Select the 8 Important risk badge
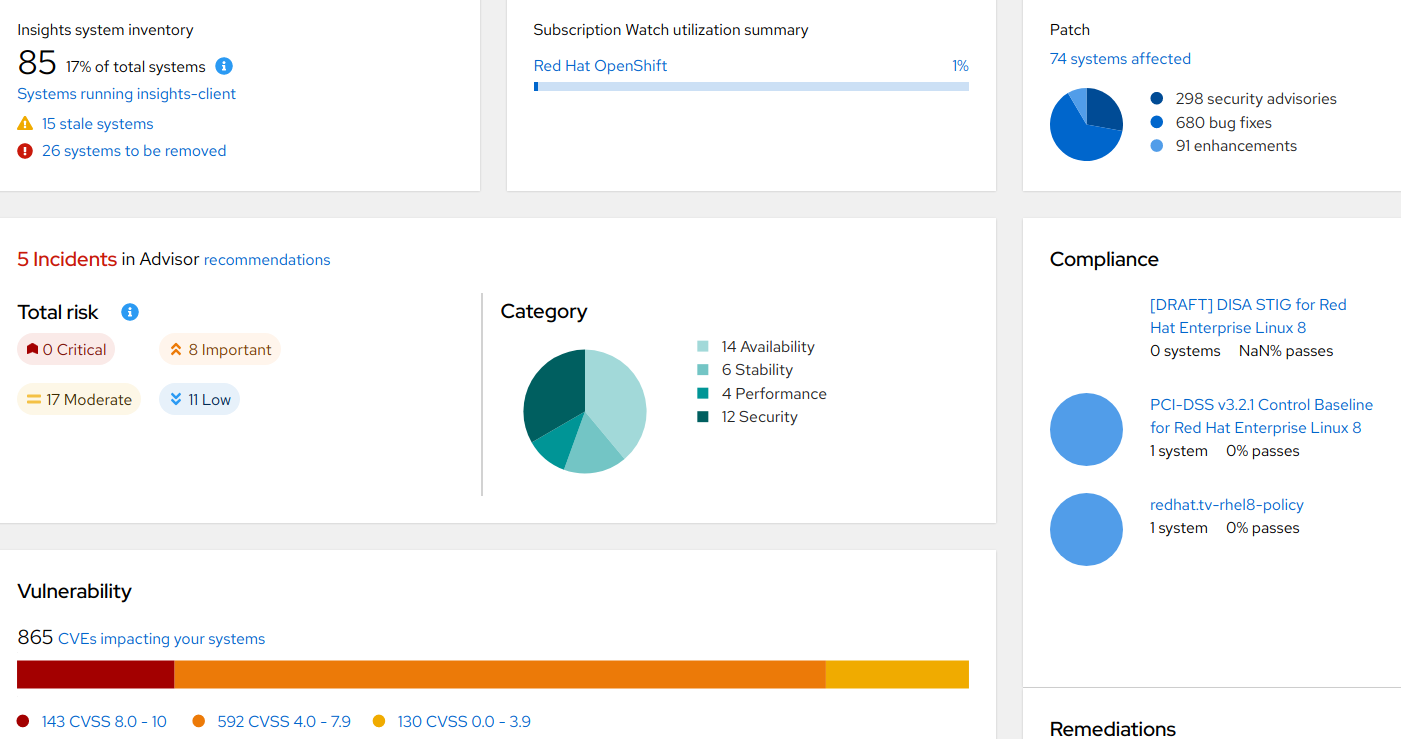This screenshot has width=1401, height=739. pyautogui.click(x=220, y=350)
